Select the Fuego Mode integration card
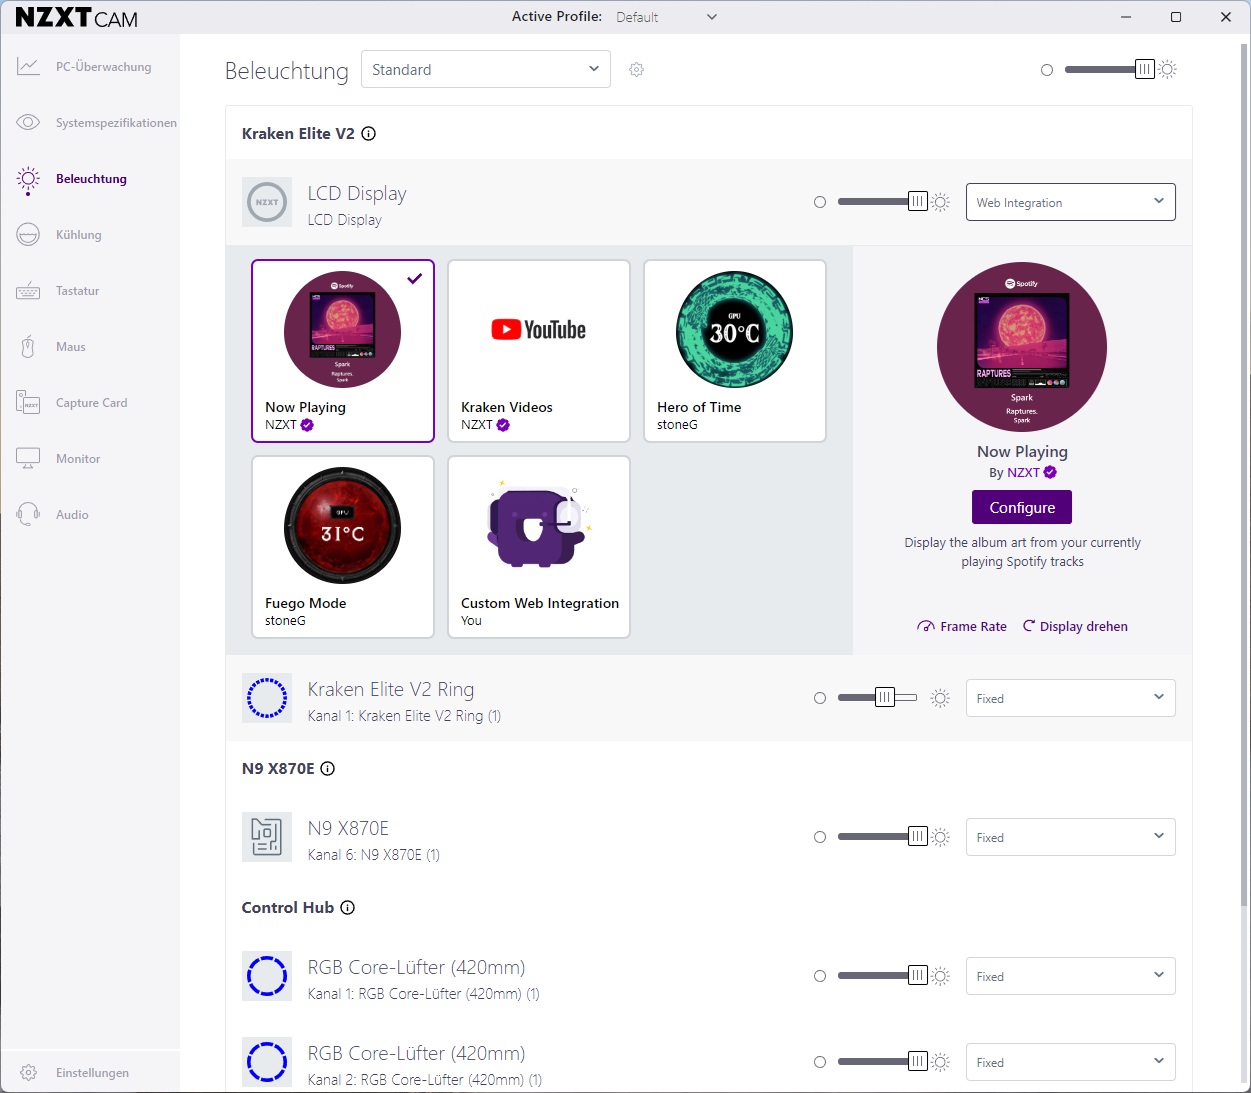This screenshot has width=1251, height=1093. [343, 547]
